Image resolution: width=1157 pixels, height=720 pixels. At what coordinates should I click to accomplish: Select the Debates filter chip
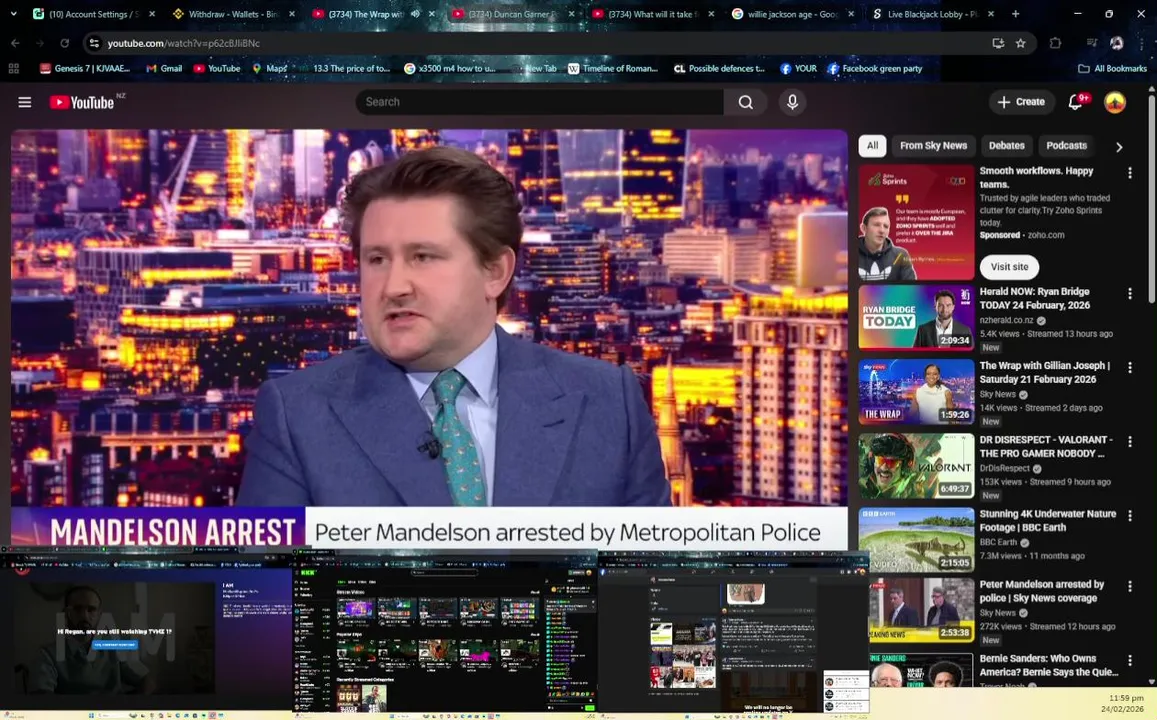pos(1006,145)
